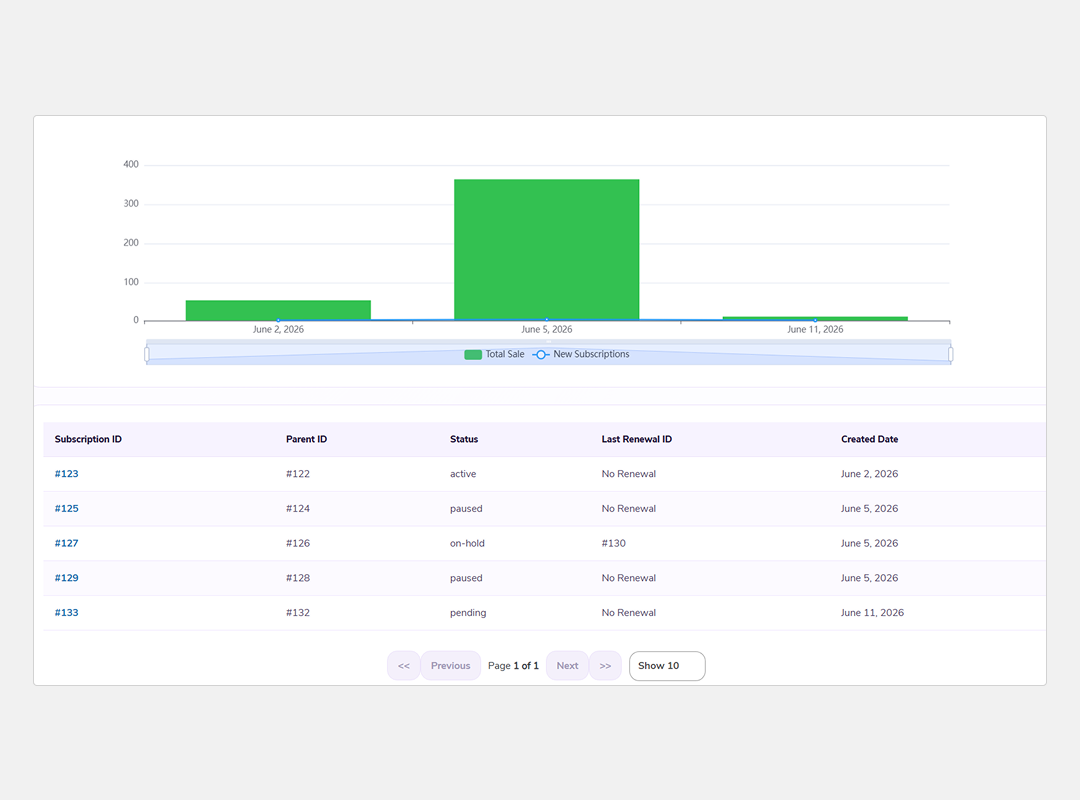
Task: Open subscription #127 link
Action: [67, 543]
